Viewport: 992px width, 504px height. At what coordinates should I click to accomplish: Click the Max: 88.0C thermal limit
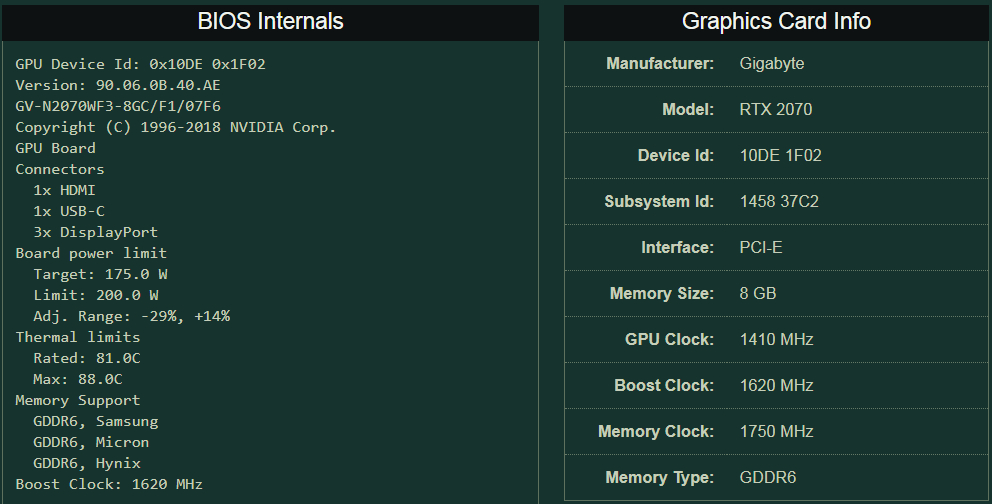(x=78, y=379)
